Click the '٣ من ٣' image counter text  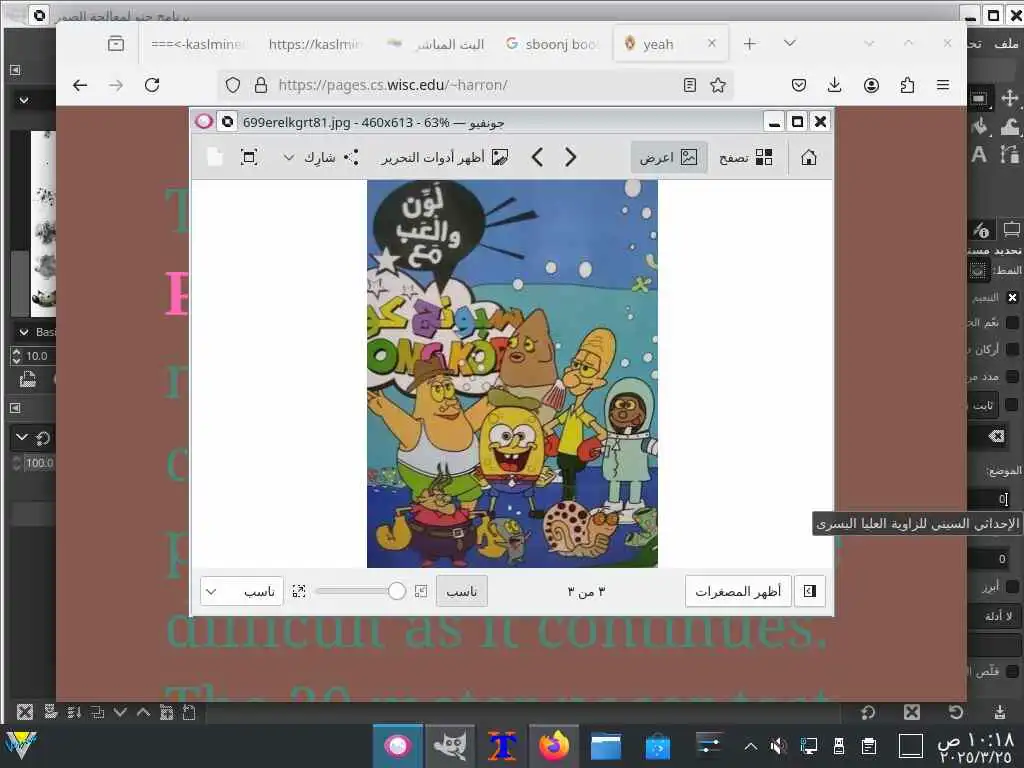586,591
